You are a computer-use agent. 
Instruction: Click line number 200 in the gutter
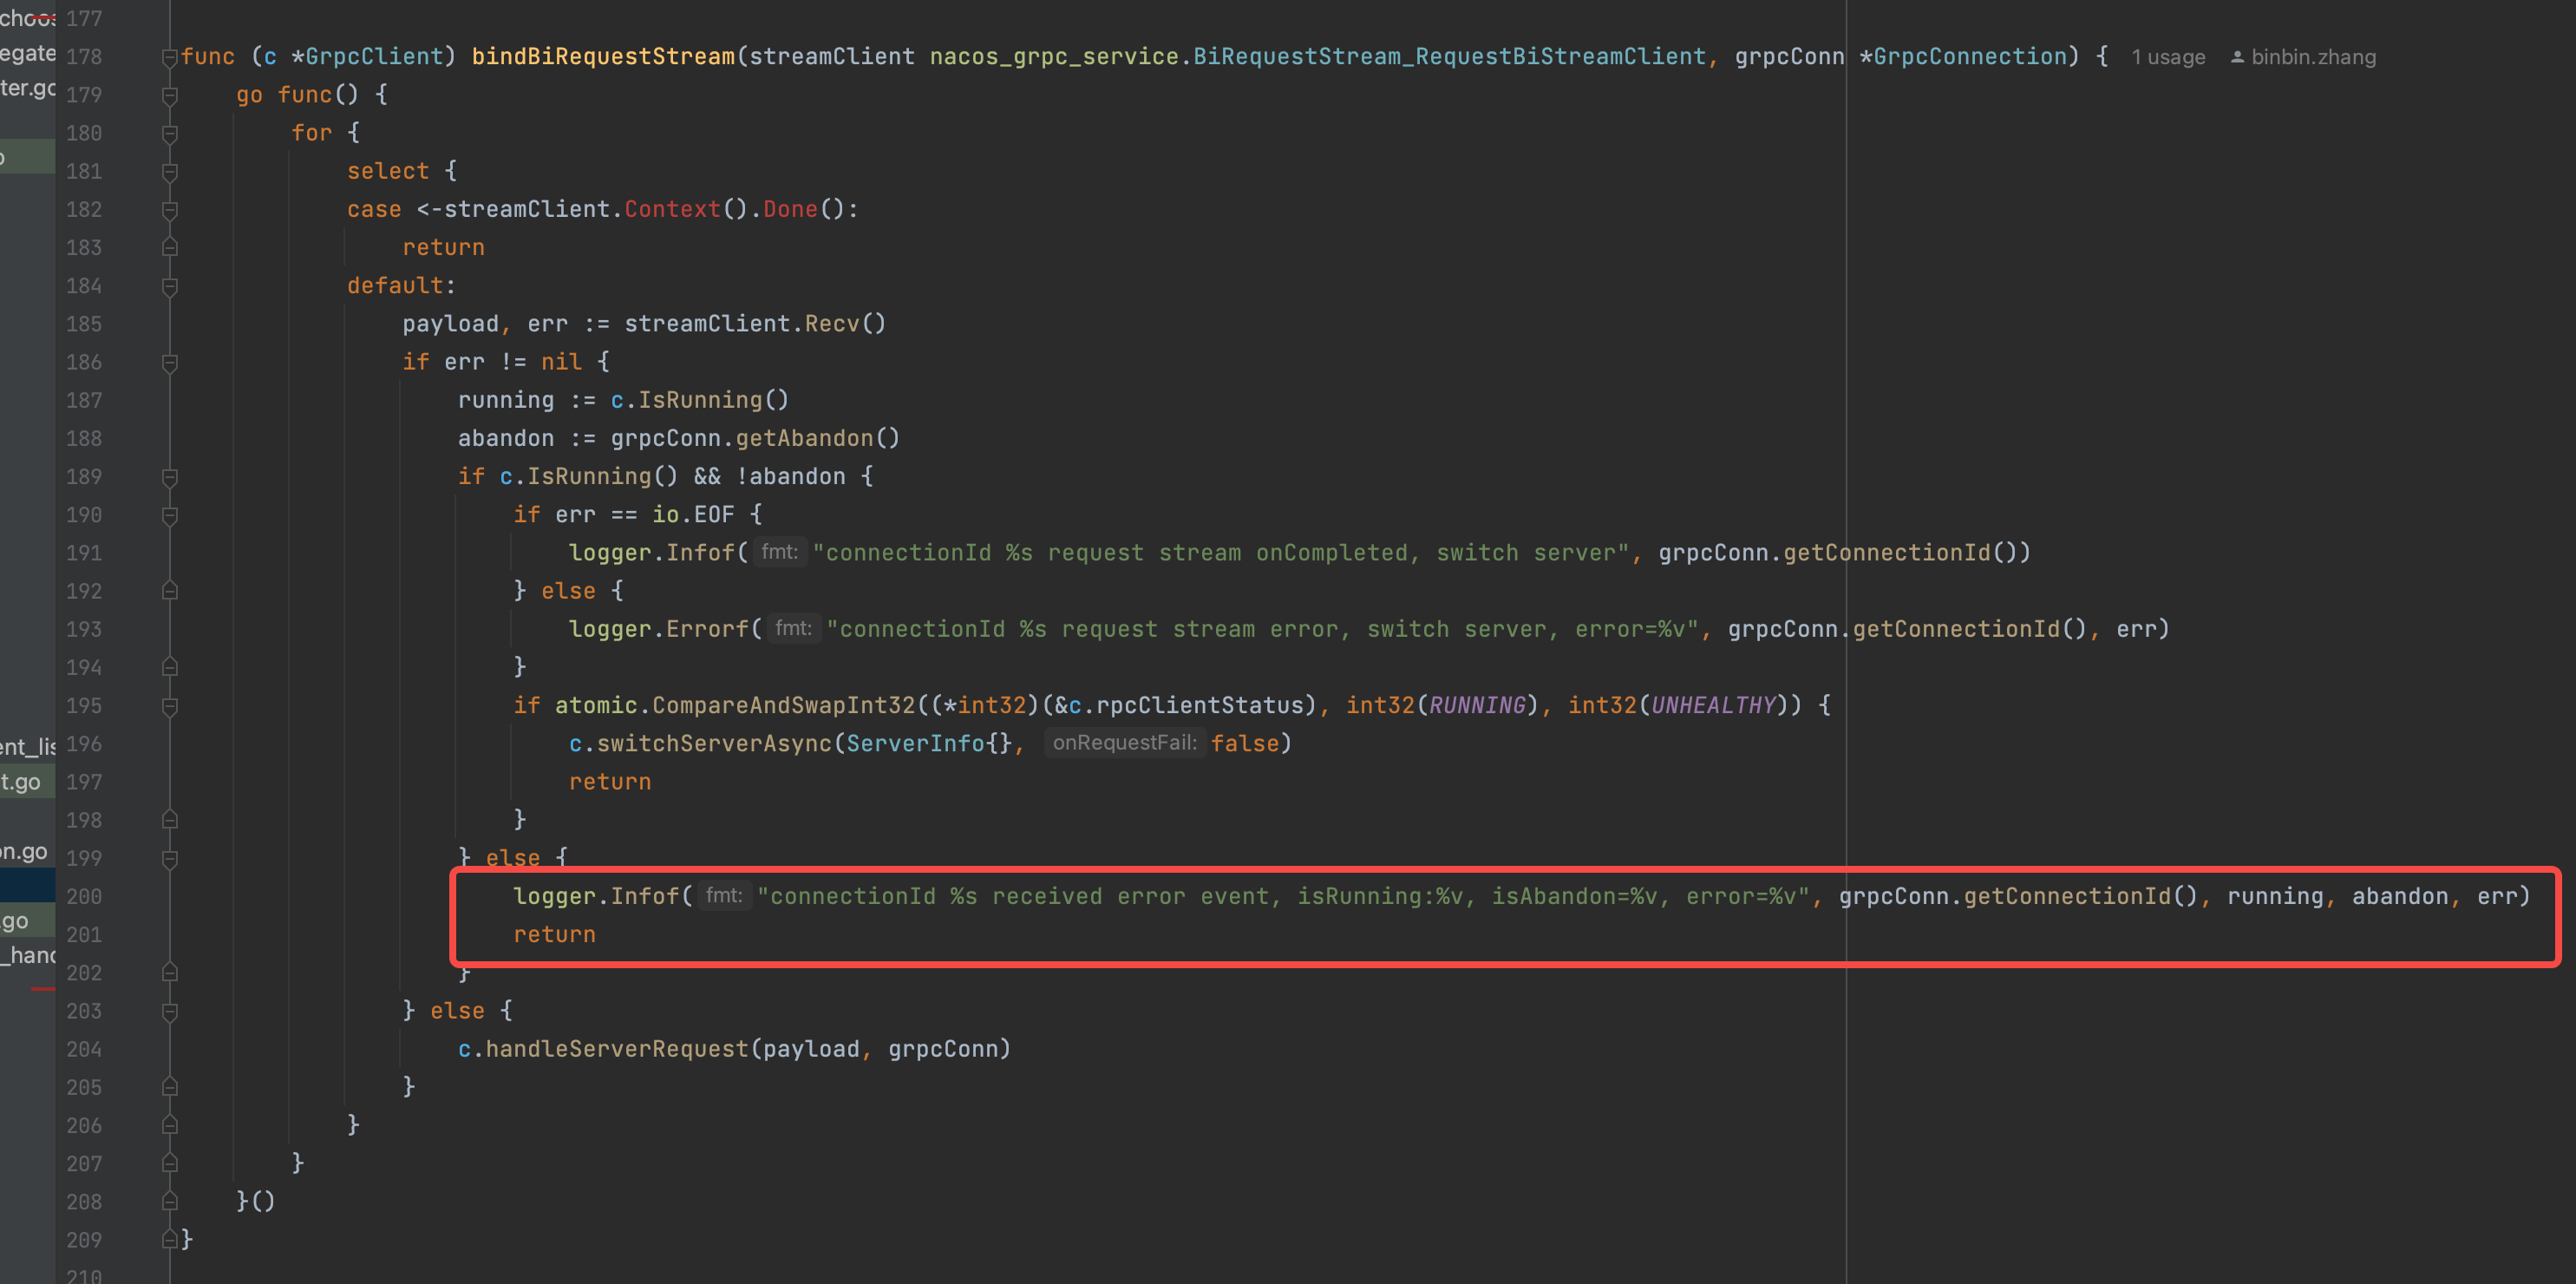pyautogui.click(x=84, y=897)
